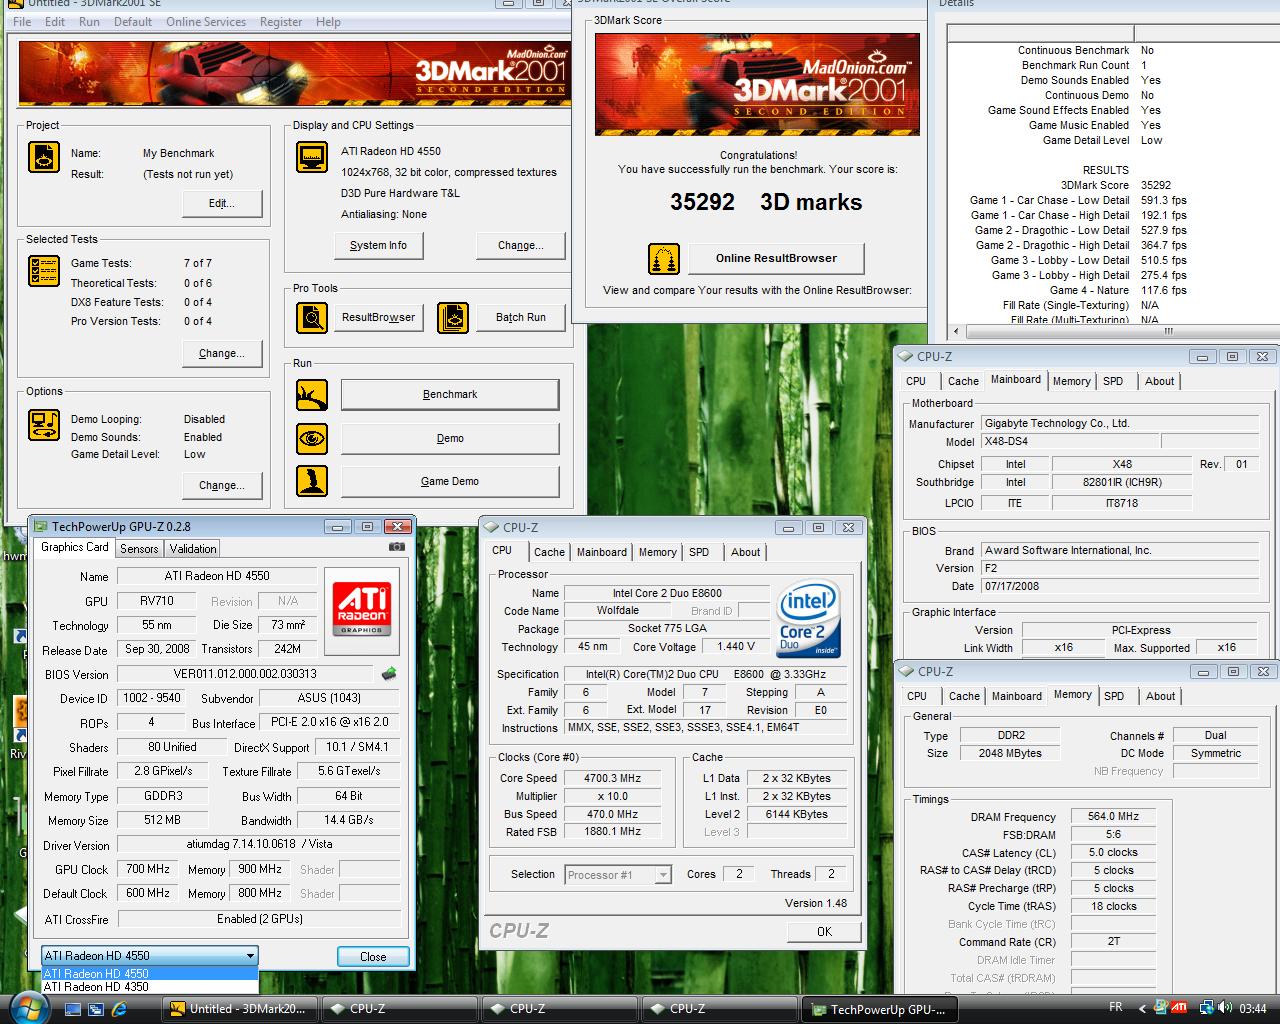Screen dimensions: 1280x1024
Task: Click the ATI tray icon
Action: 1179,1008
